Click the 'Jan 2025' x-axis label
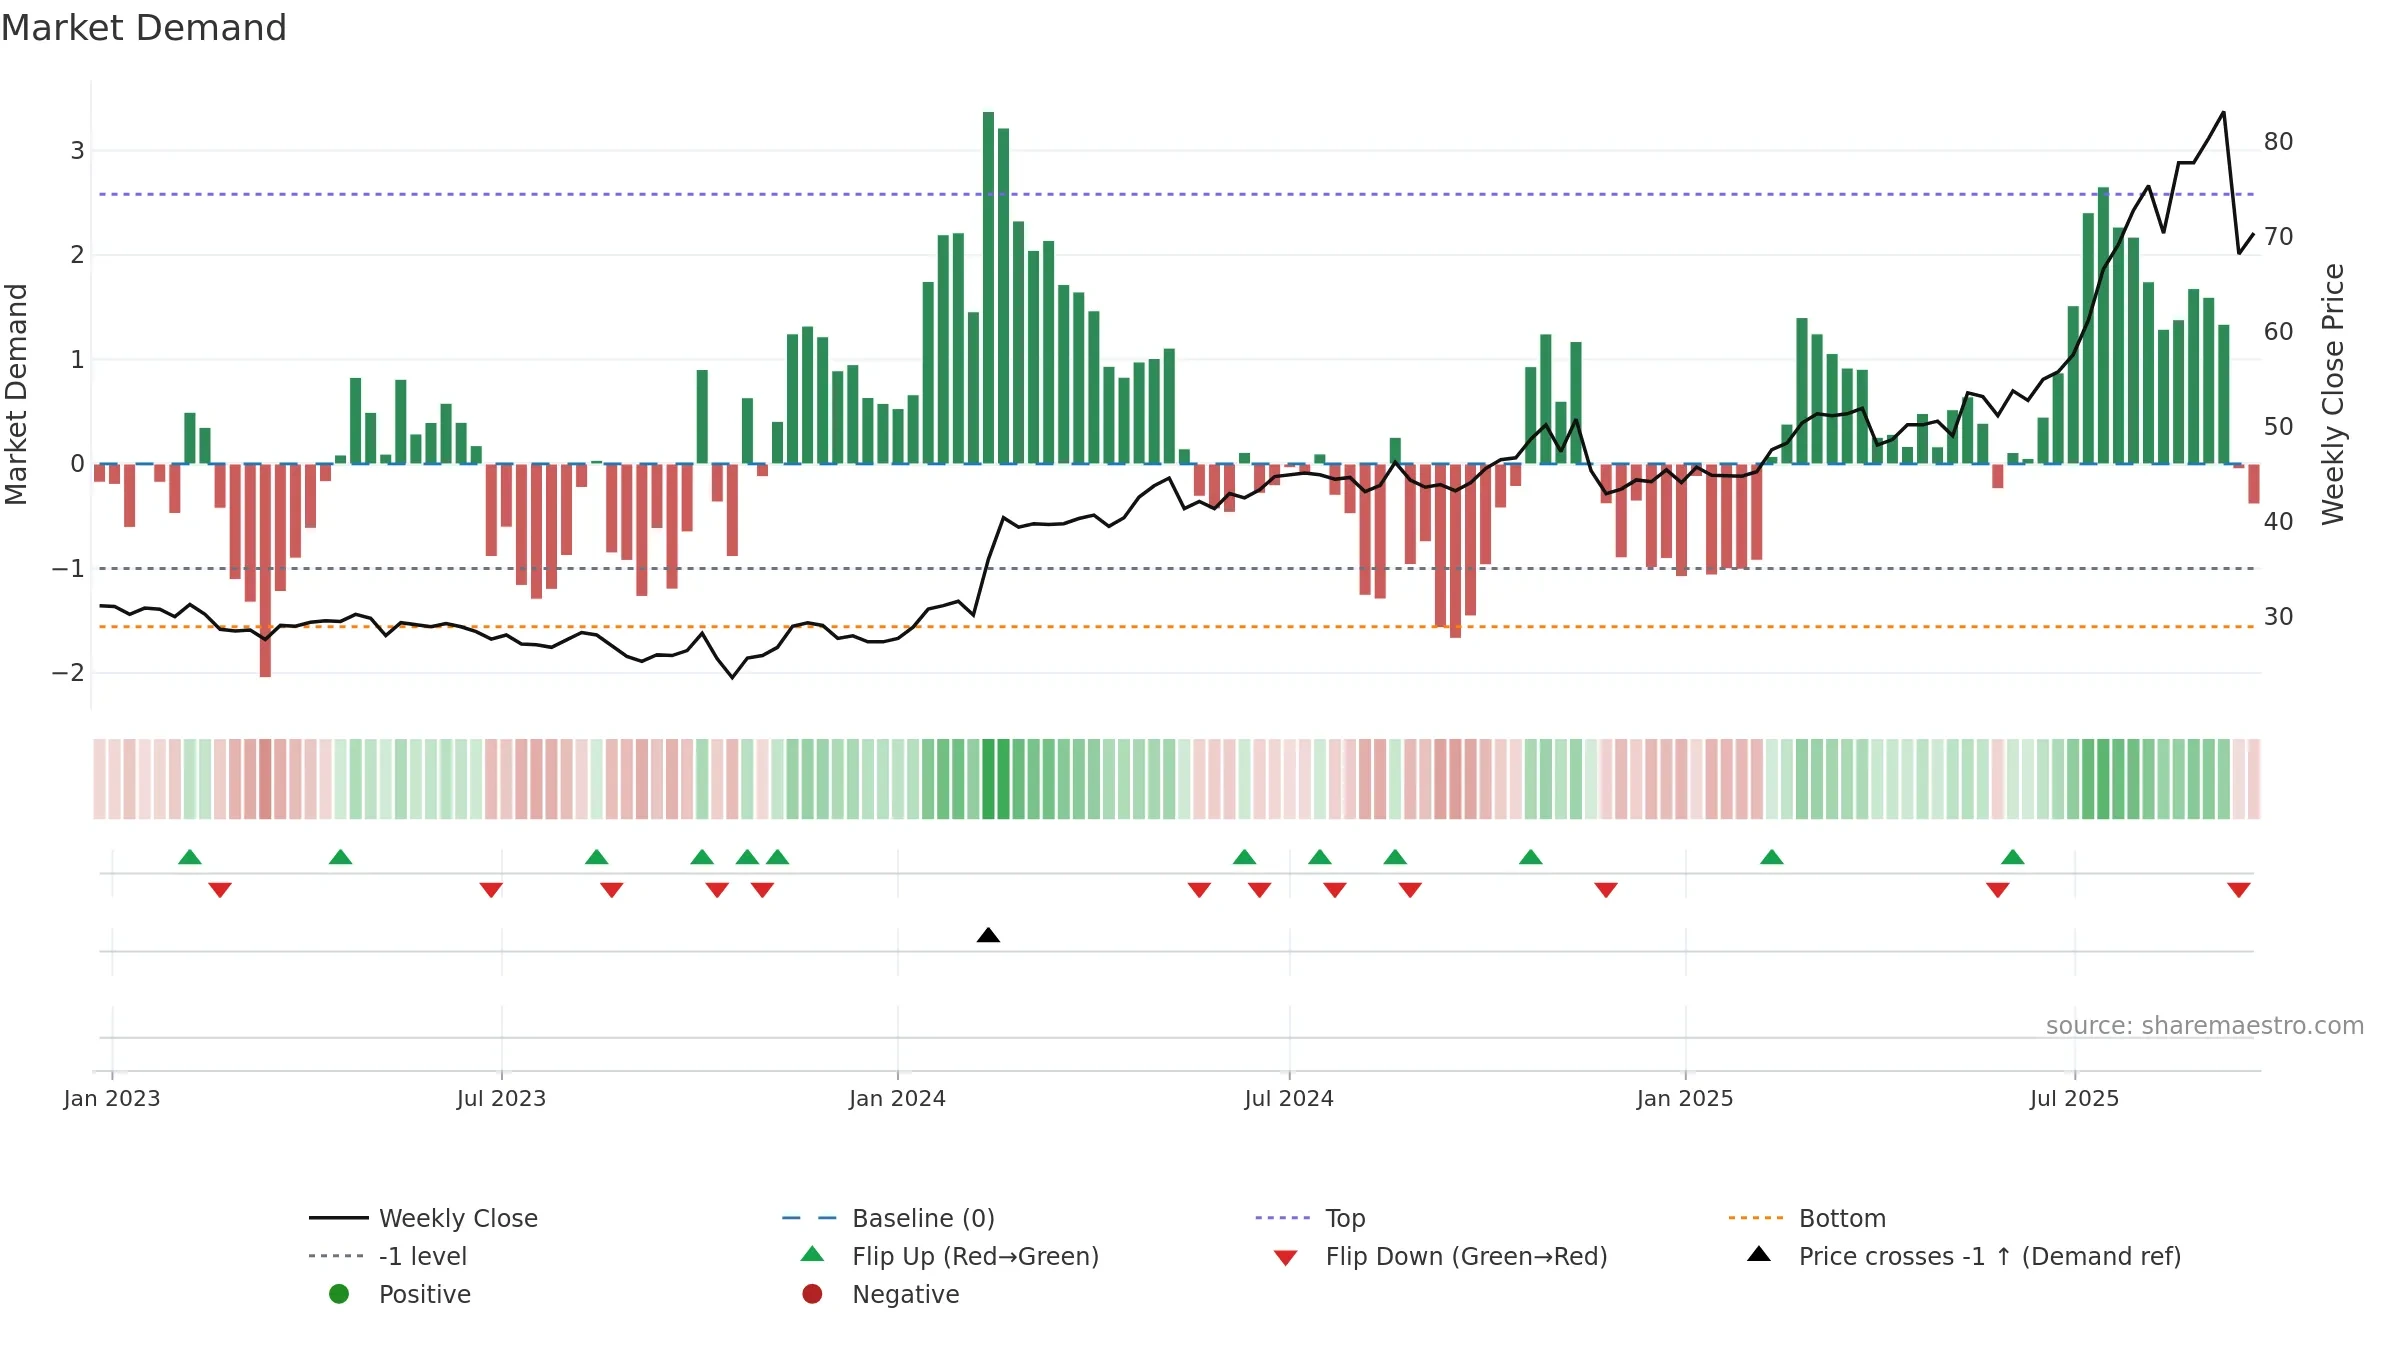This screenshot has height=1350, width=2400. [x=1685, y=1098]
